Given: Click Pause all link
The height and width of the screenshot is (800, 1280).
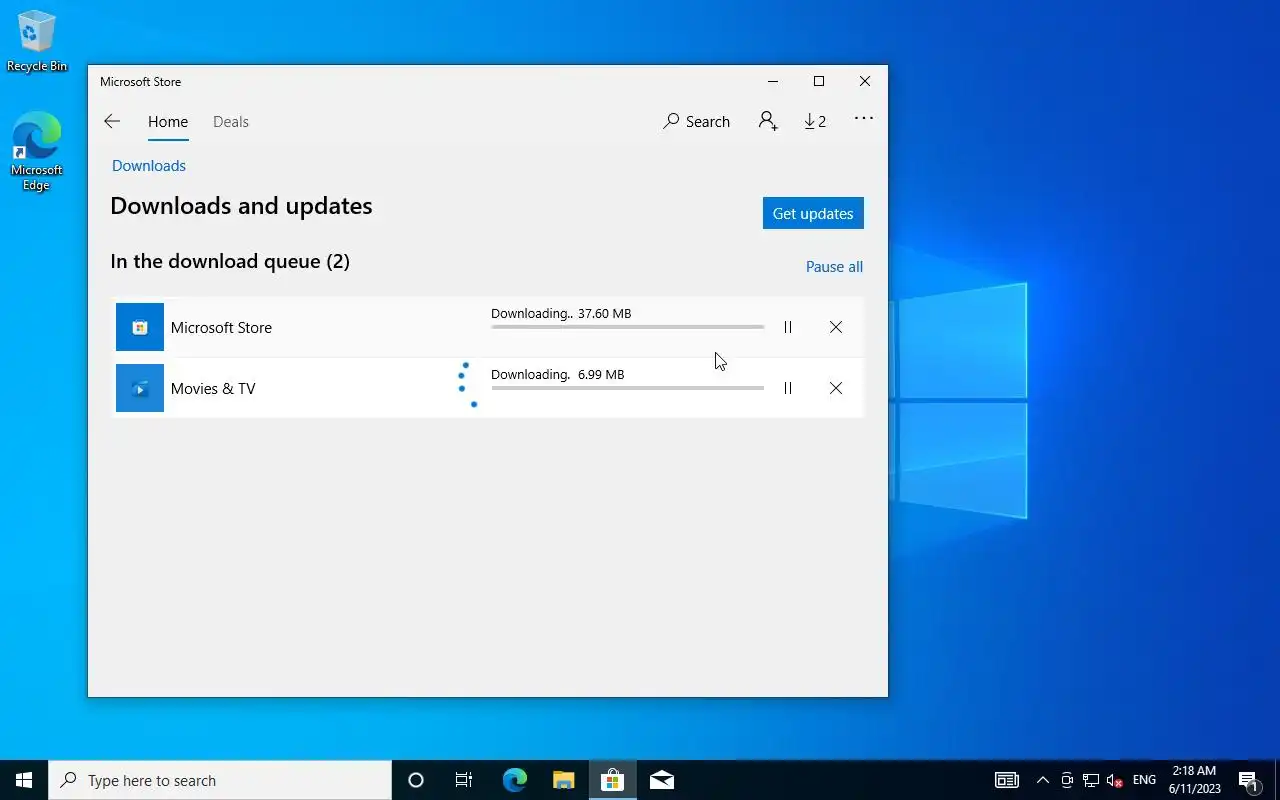Looking at the screenshot, I should [834, 267].
